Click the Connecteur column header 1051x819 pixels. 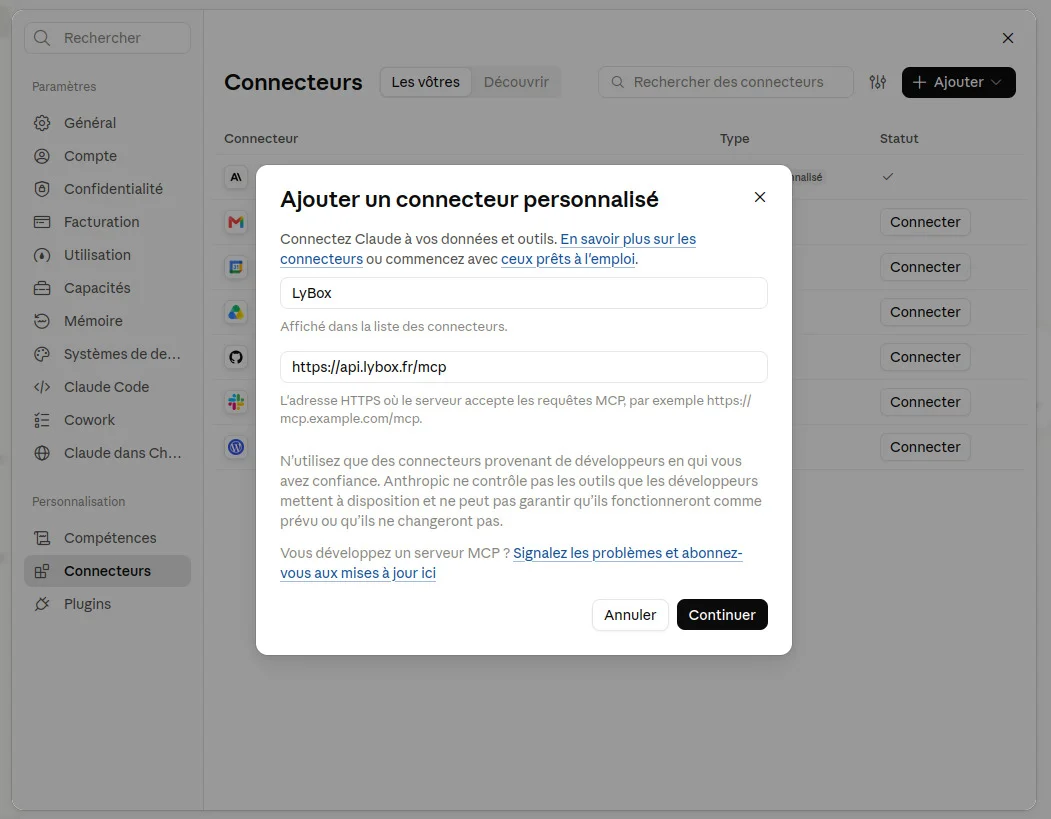point(261,139)
